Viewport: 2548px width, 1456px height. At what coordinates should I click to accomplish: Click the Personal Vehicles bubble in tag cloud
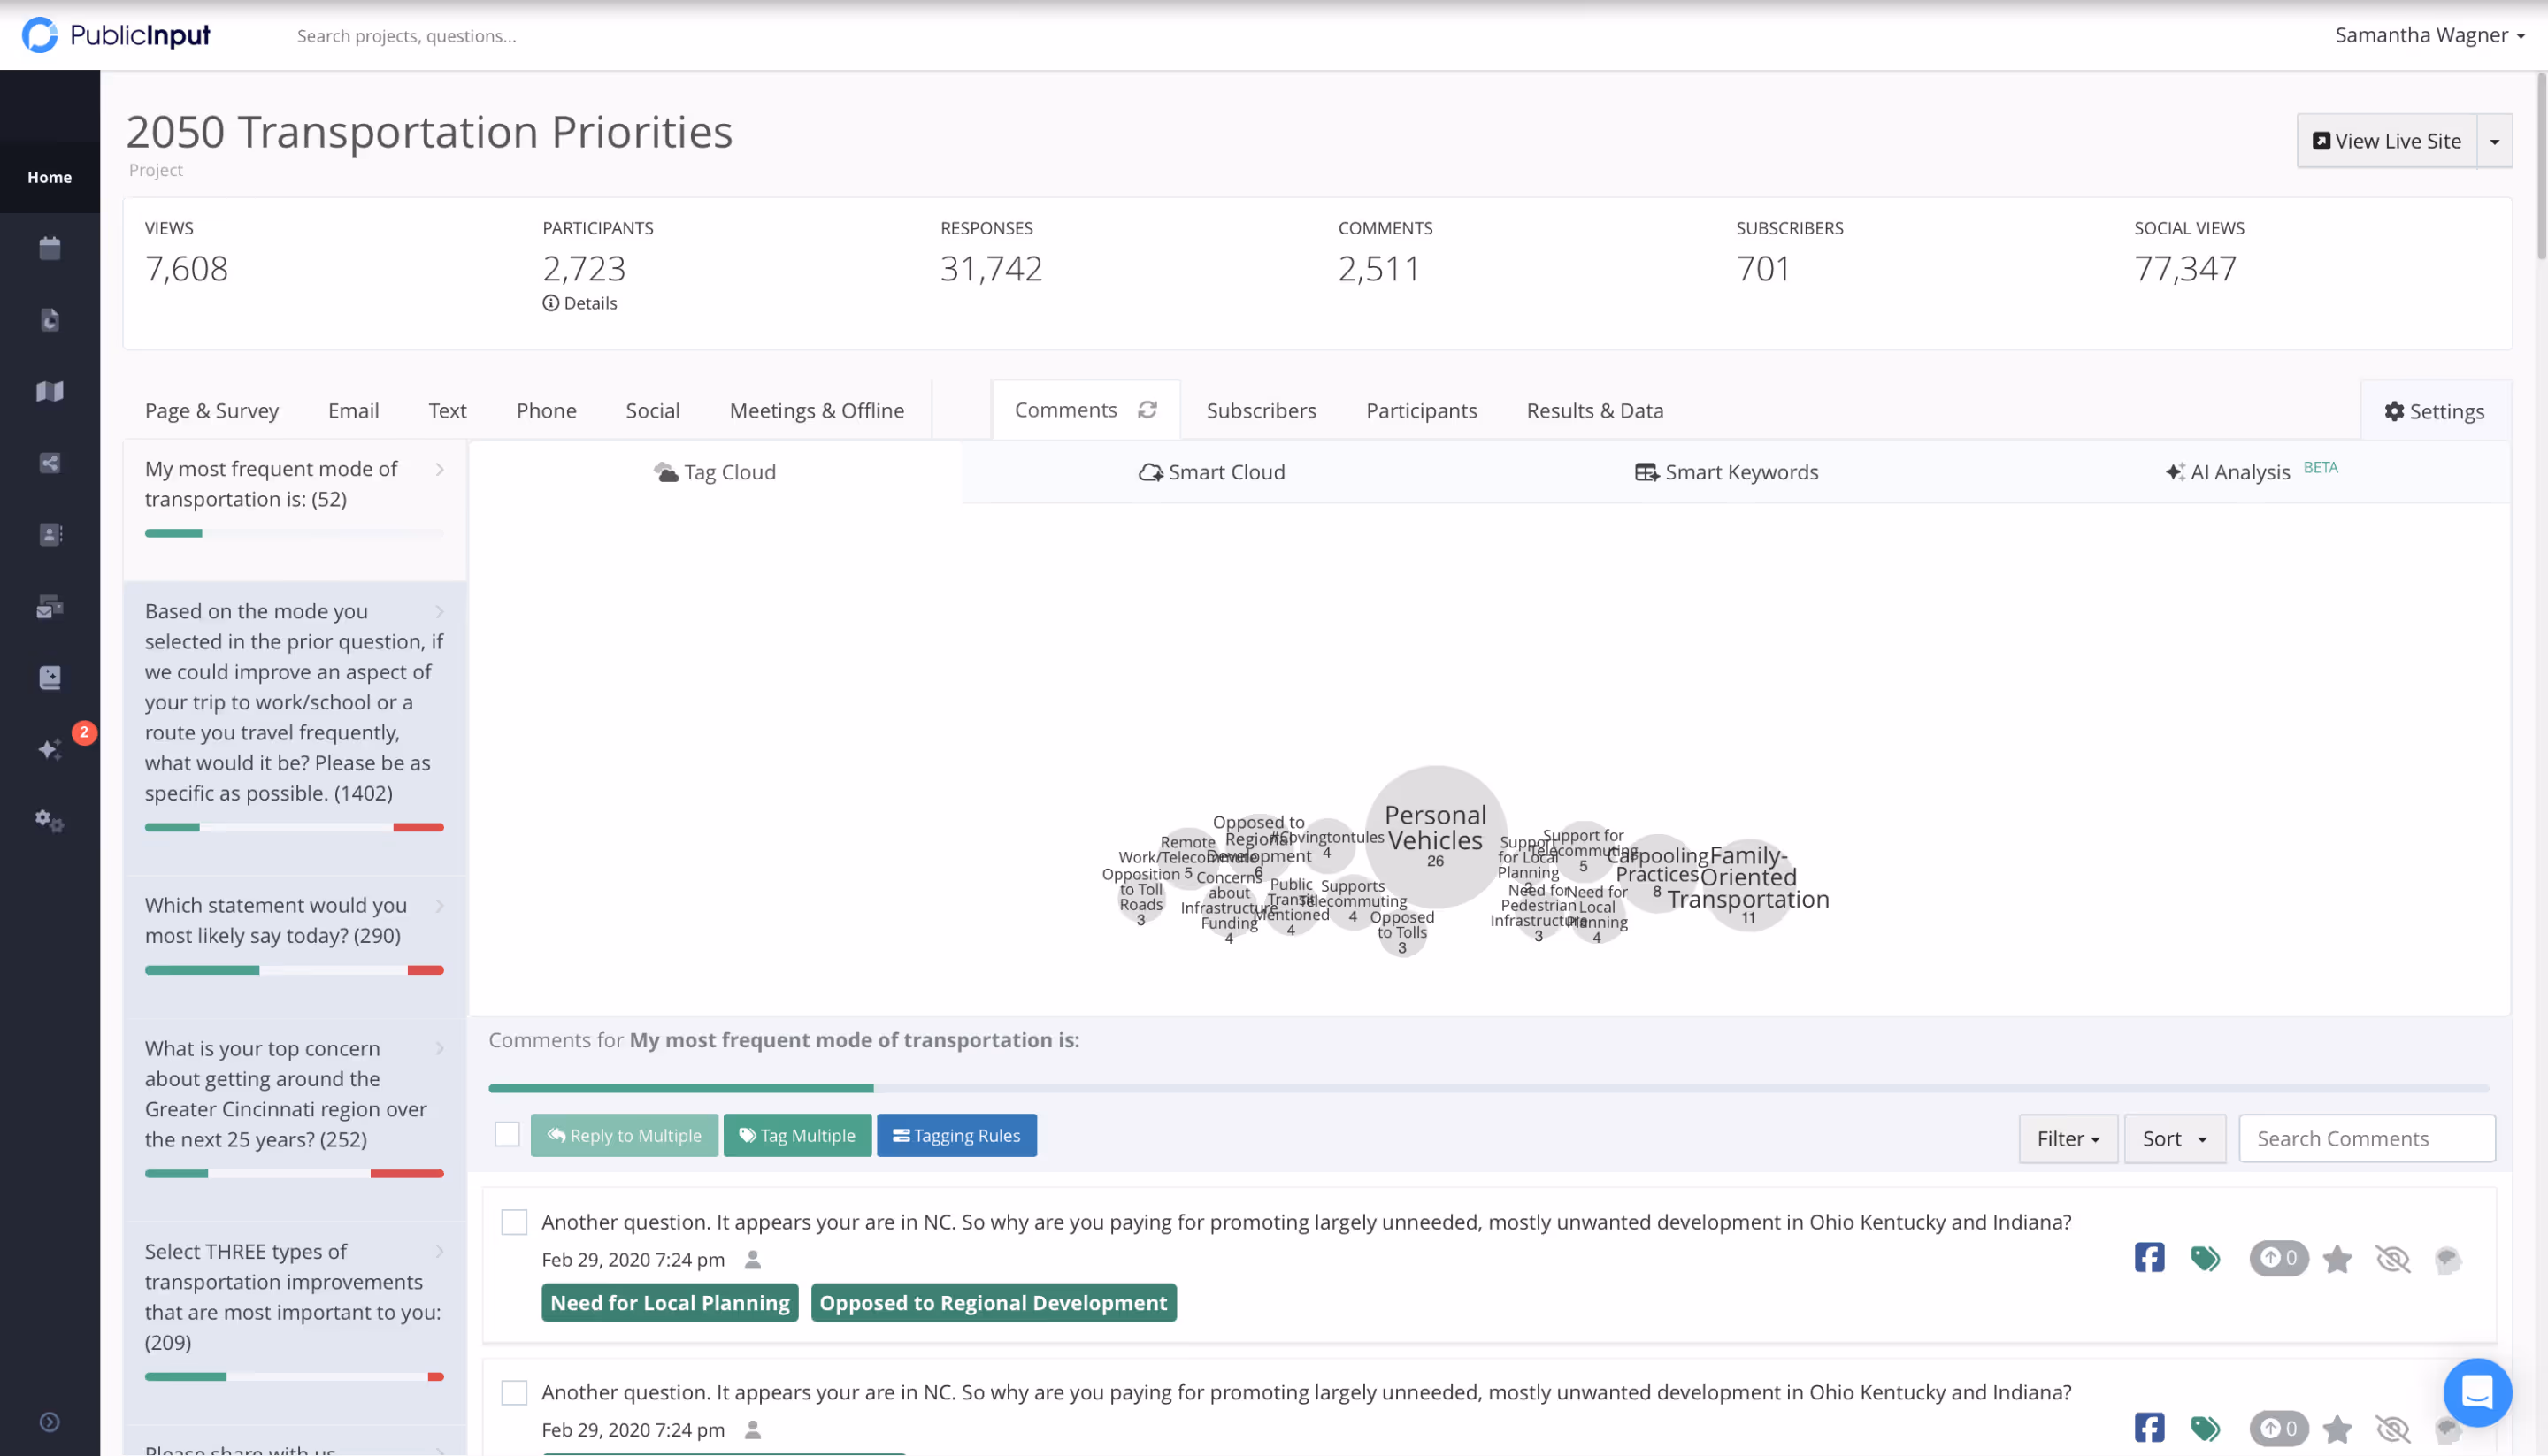pyautogui.click(x=1435, y=835)
